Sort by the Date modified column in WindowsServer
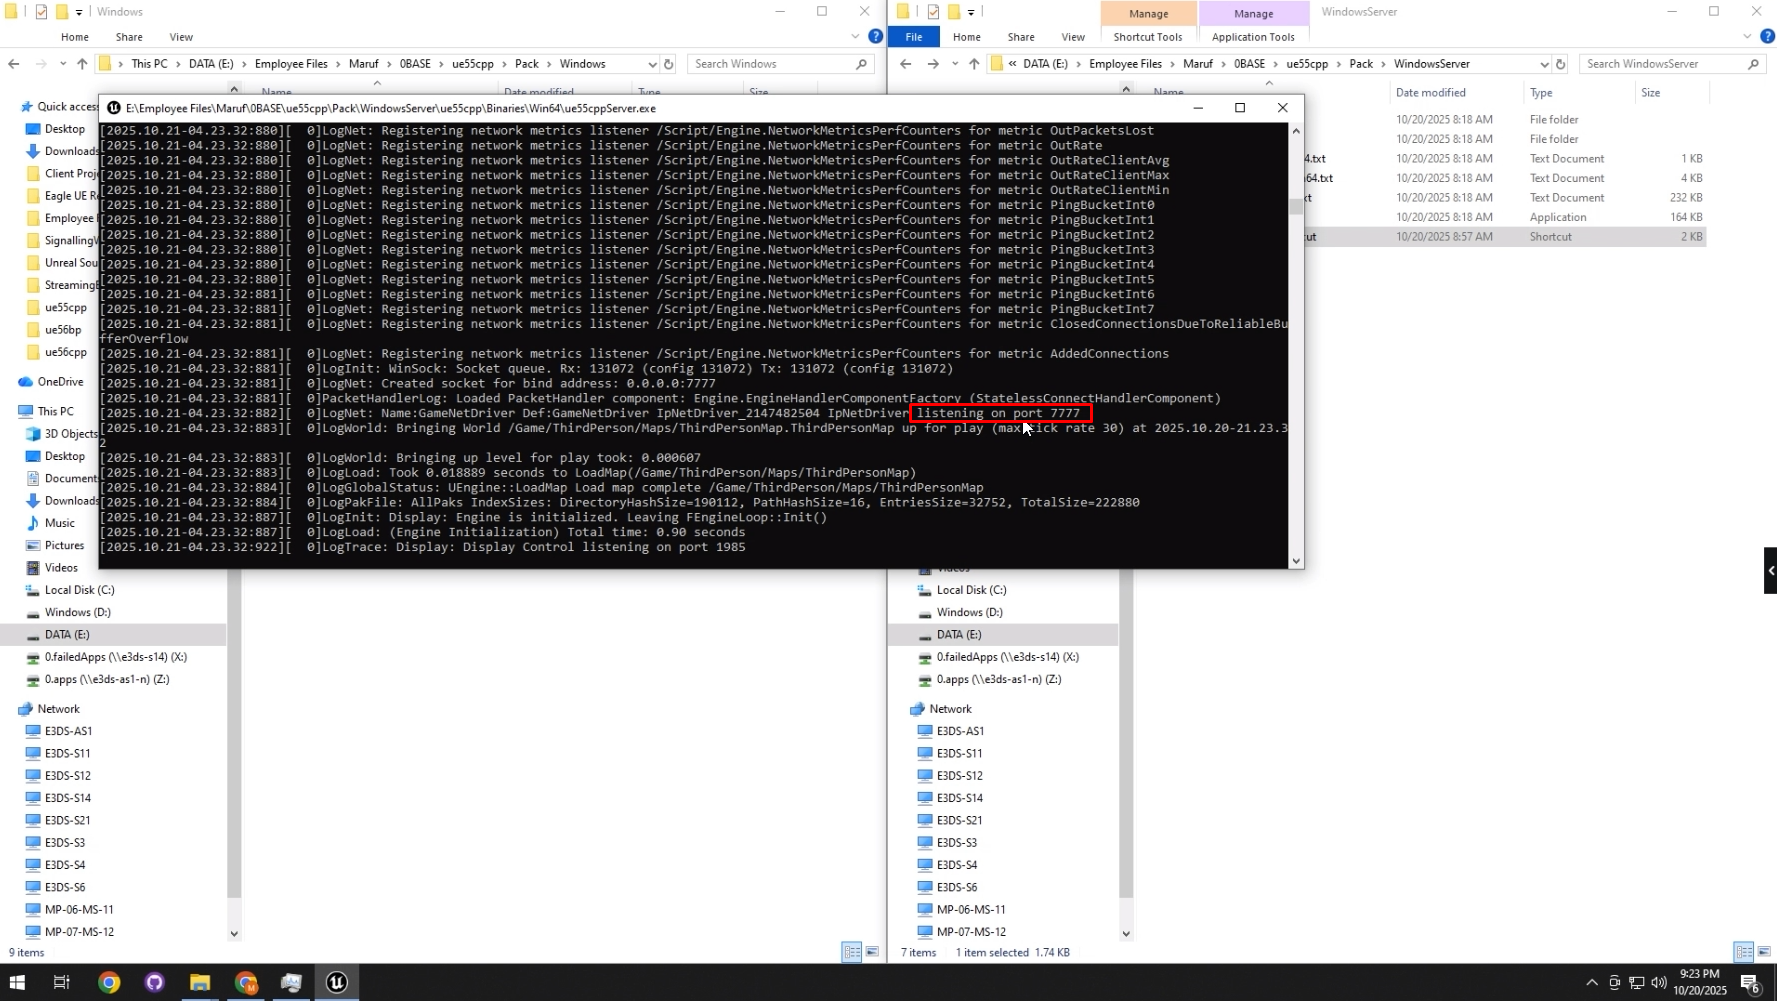The image size is (1777, 1001). click(x=1431, y=93)
